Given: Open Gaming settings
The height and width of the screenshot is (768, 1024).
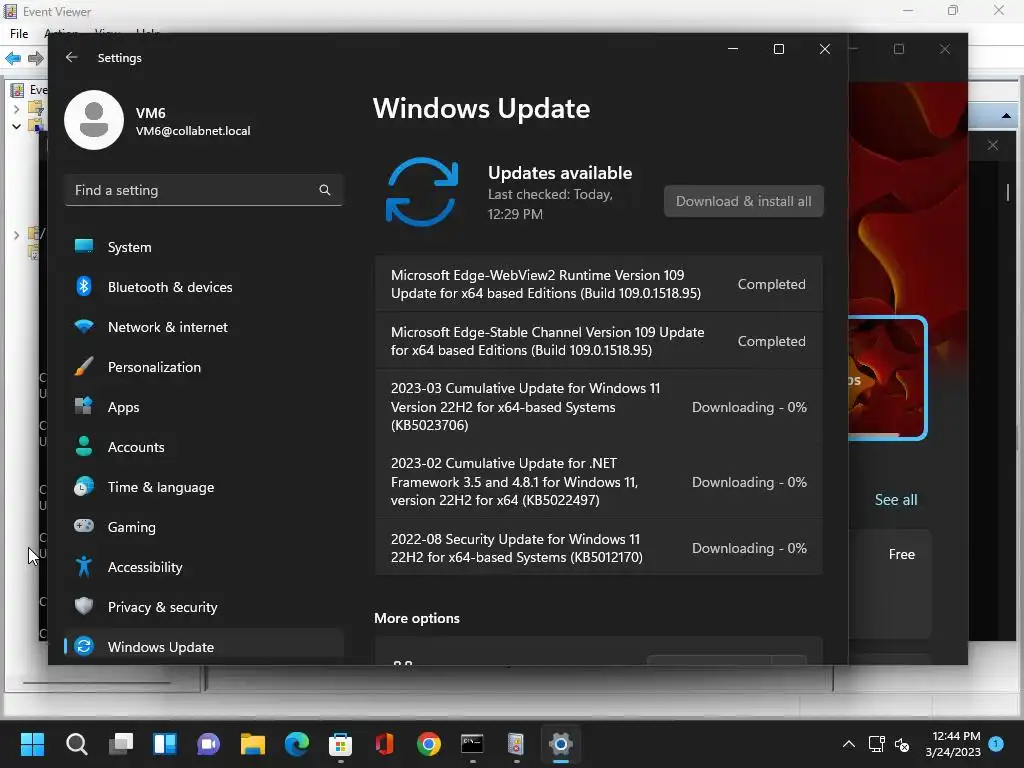Looking at the screenshot, I should tap(204, 527).
